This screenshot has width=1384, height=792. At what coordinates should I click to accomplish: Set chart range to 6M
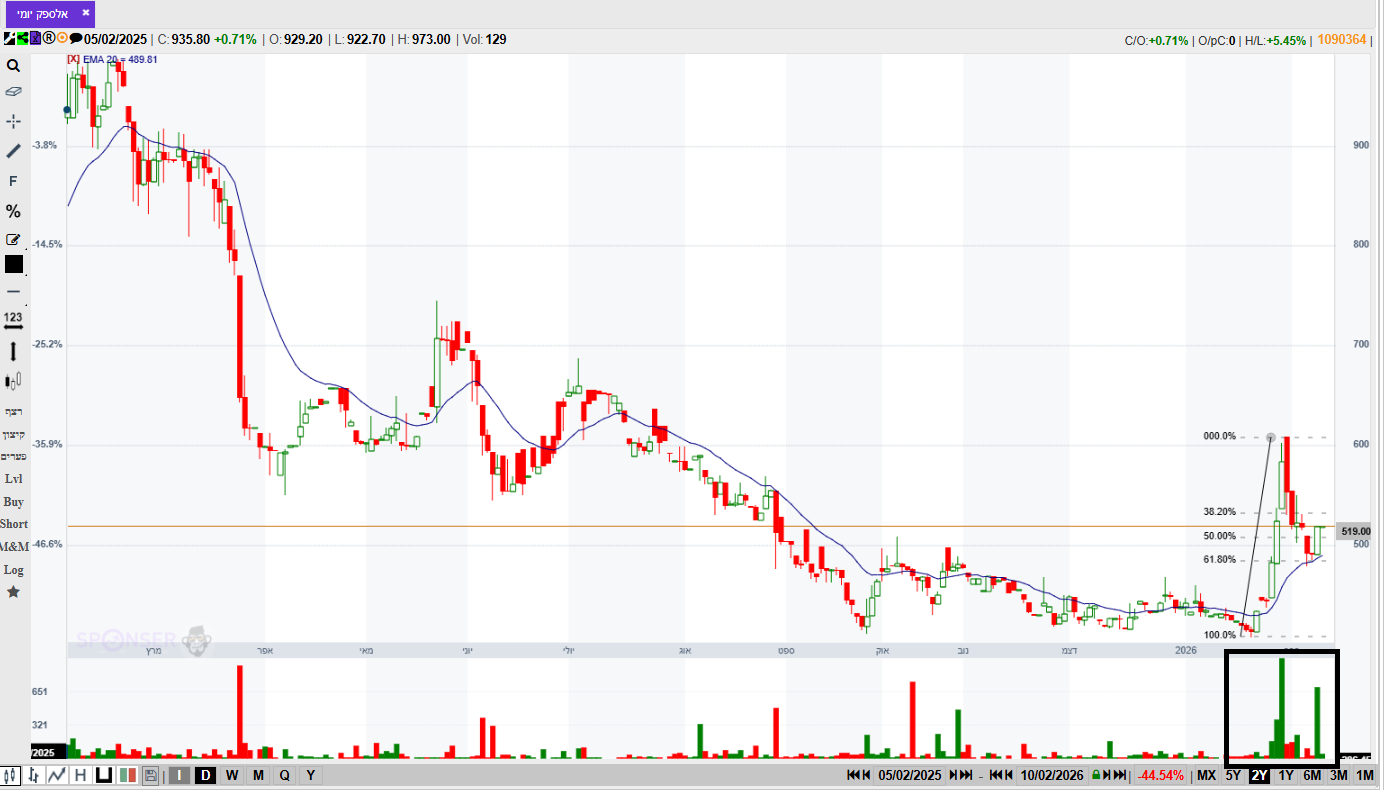(x=1312, y=775)
